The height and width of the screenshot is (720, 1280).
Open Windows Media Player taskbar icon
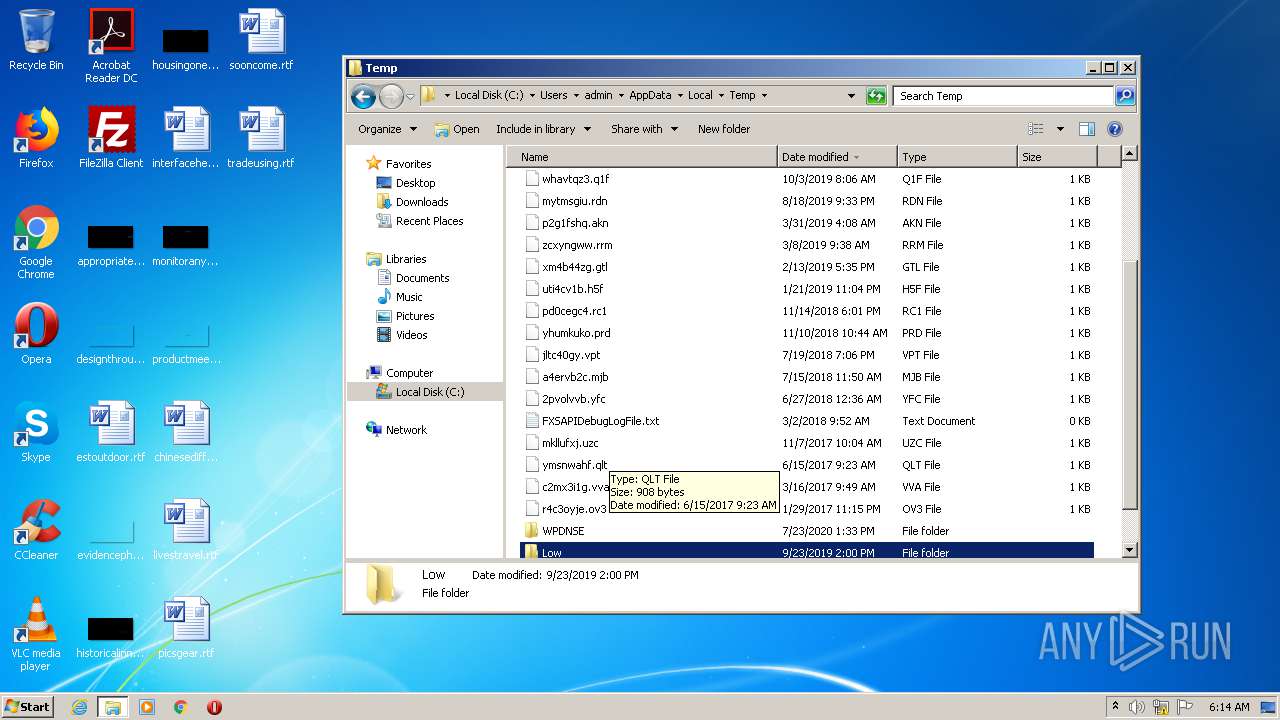147,707
